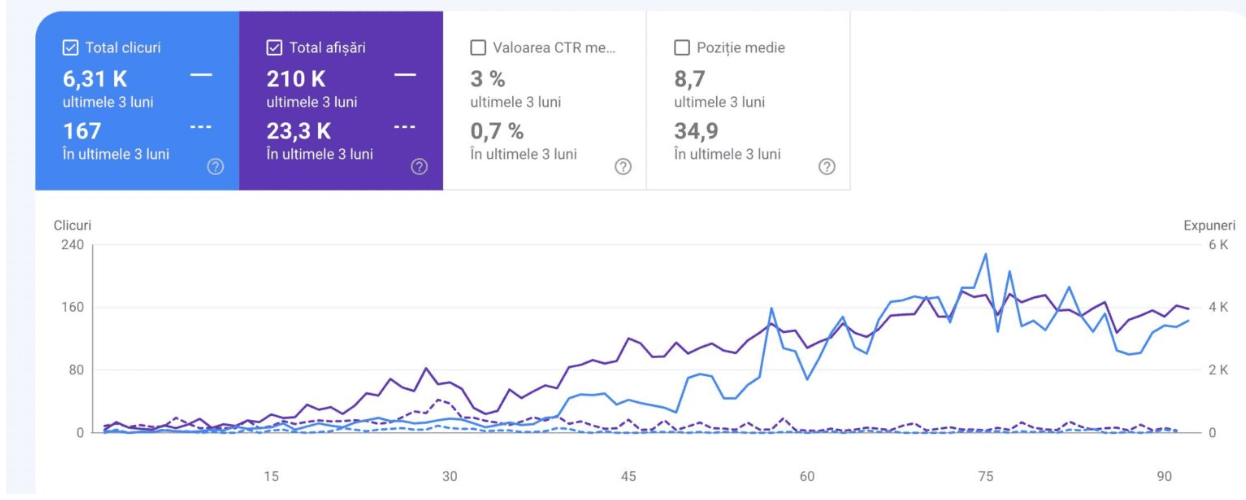1246x500 pixels.
Task: Click the solid line legend on clicuri card
Action: point(200,77)
